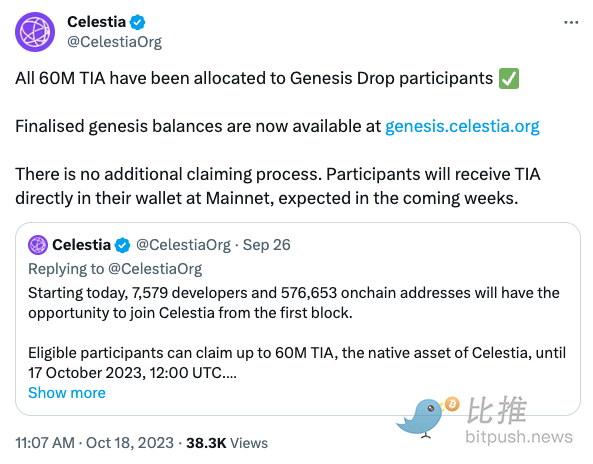The width and height of the screenshot is (593, 464).
Task: Click the bitpush.news watermark text
Action: pyautogui.click(x=519, y=437)
